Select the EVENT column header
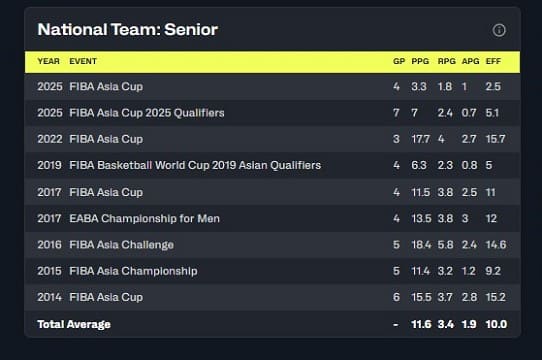The height and width of the screenshot is (360, 542). pyautogui.click(x=83, y=61)
